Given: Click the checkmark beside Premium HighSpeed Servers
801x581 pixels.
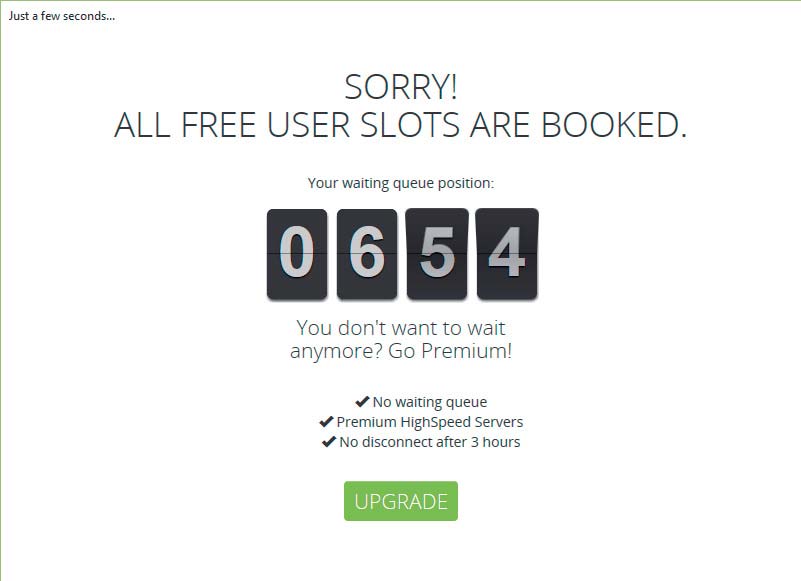Looking at the screenshot, I should [326, 422].
